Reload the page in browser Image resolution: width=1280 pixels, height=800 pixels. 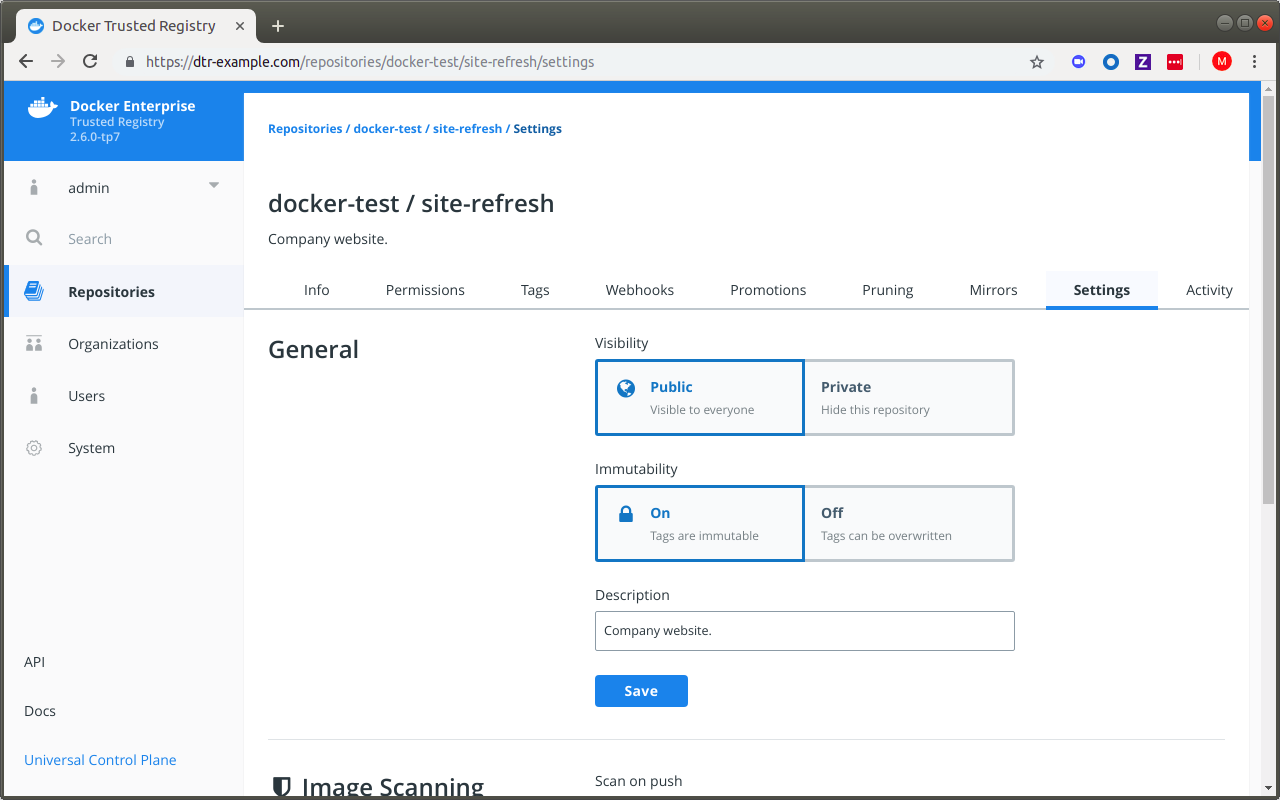[90, 62]
